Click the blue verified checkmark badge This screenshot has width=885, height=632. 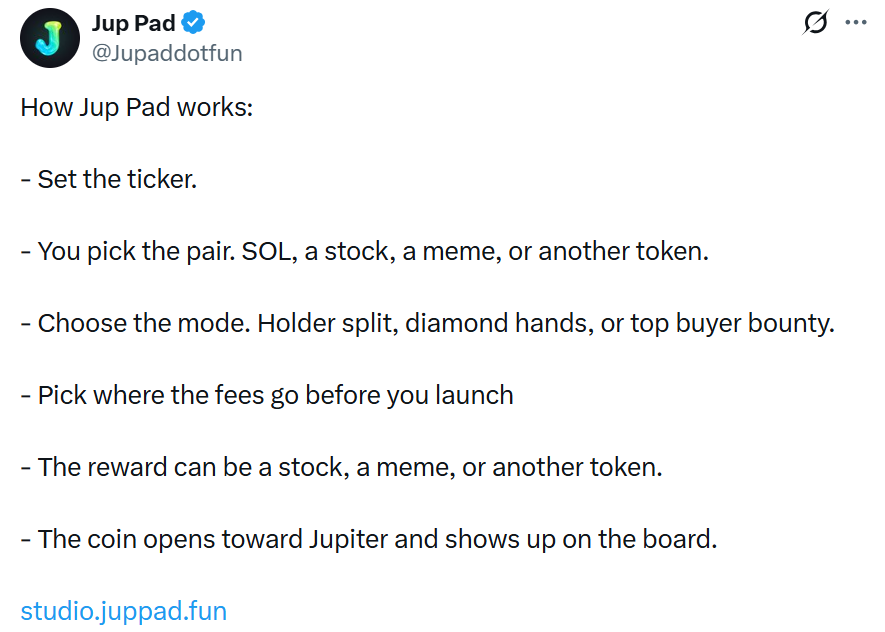pos(193,23)
